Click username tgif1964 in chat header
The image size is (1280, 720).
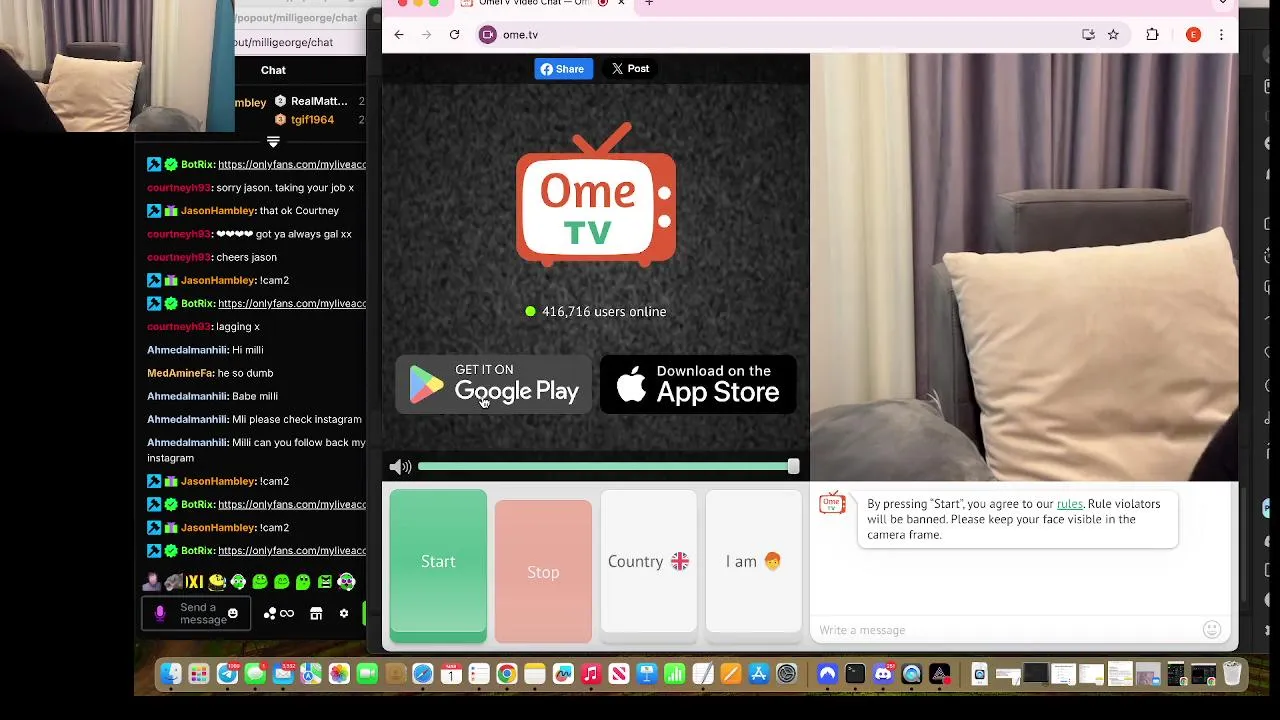[x=312, y=120]
